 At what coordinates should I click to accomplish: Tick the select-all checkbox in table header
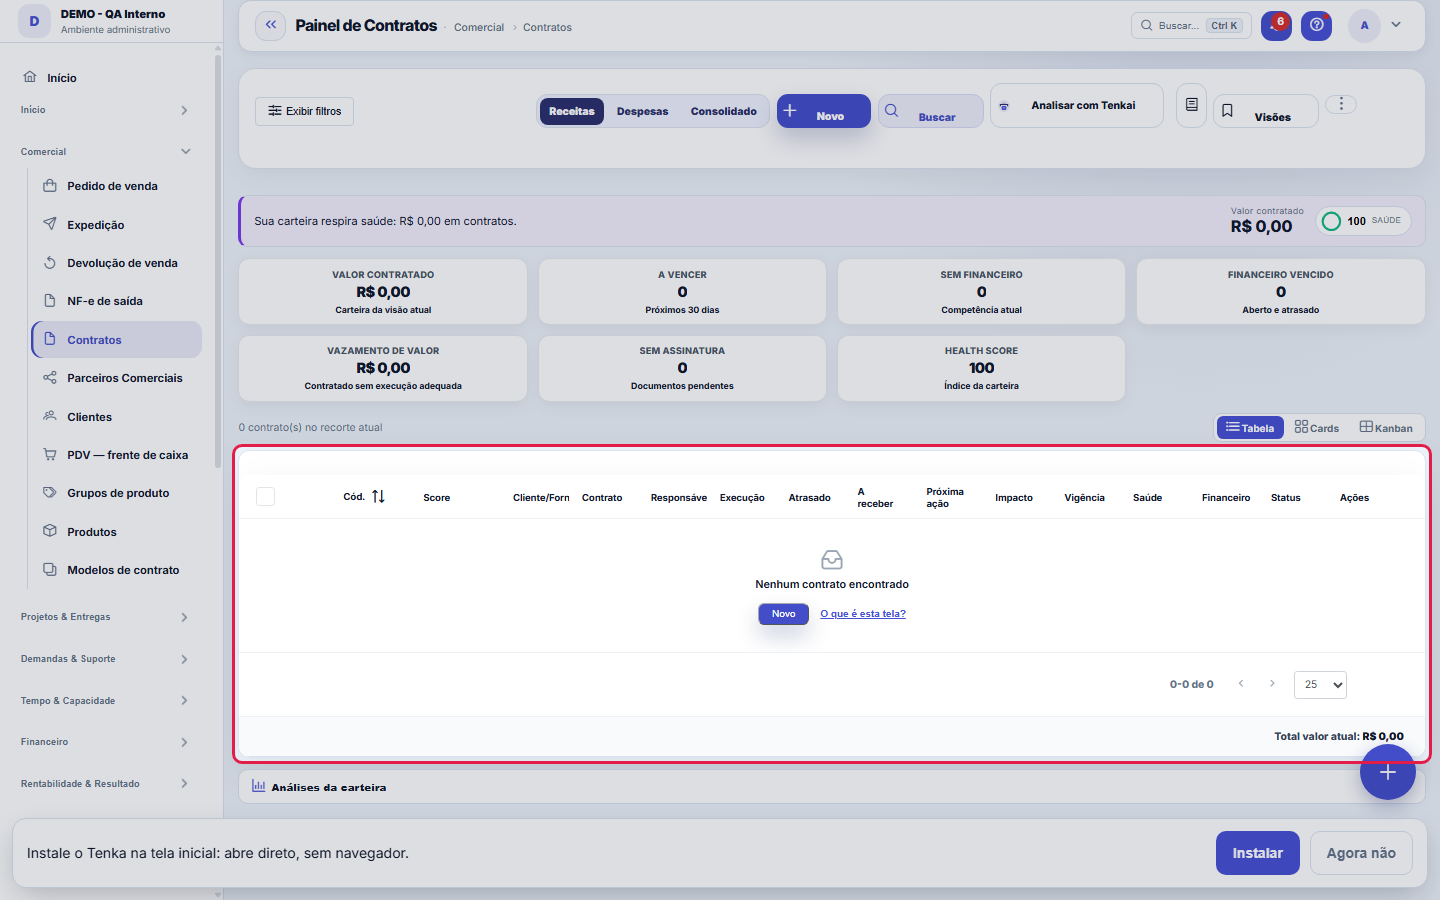point(265,497)
